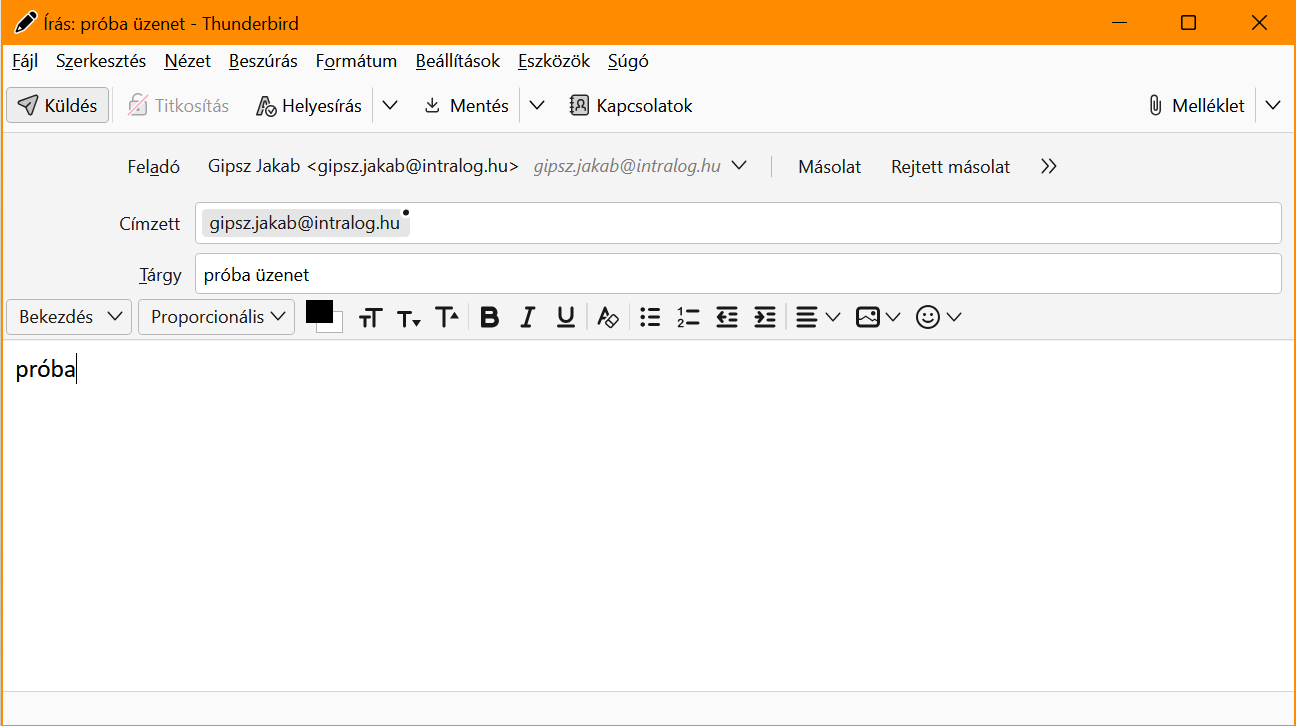Open the Helyesírás spell check tool
The image size is (1296, 726).
(x=309, y=105)
